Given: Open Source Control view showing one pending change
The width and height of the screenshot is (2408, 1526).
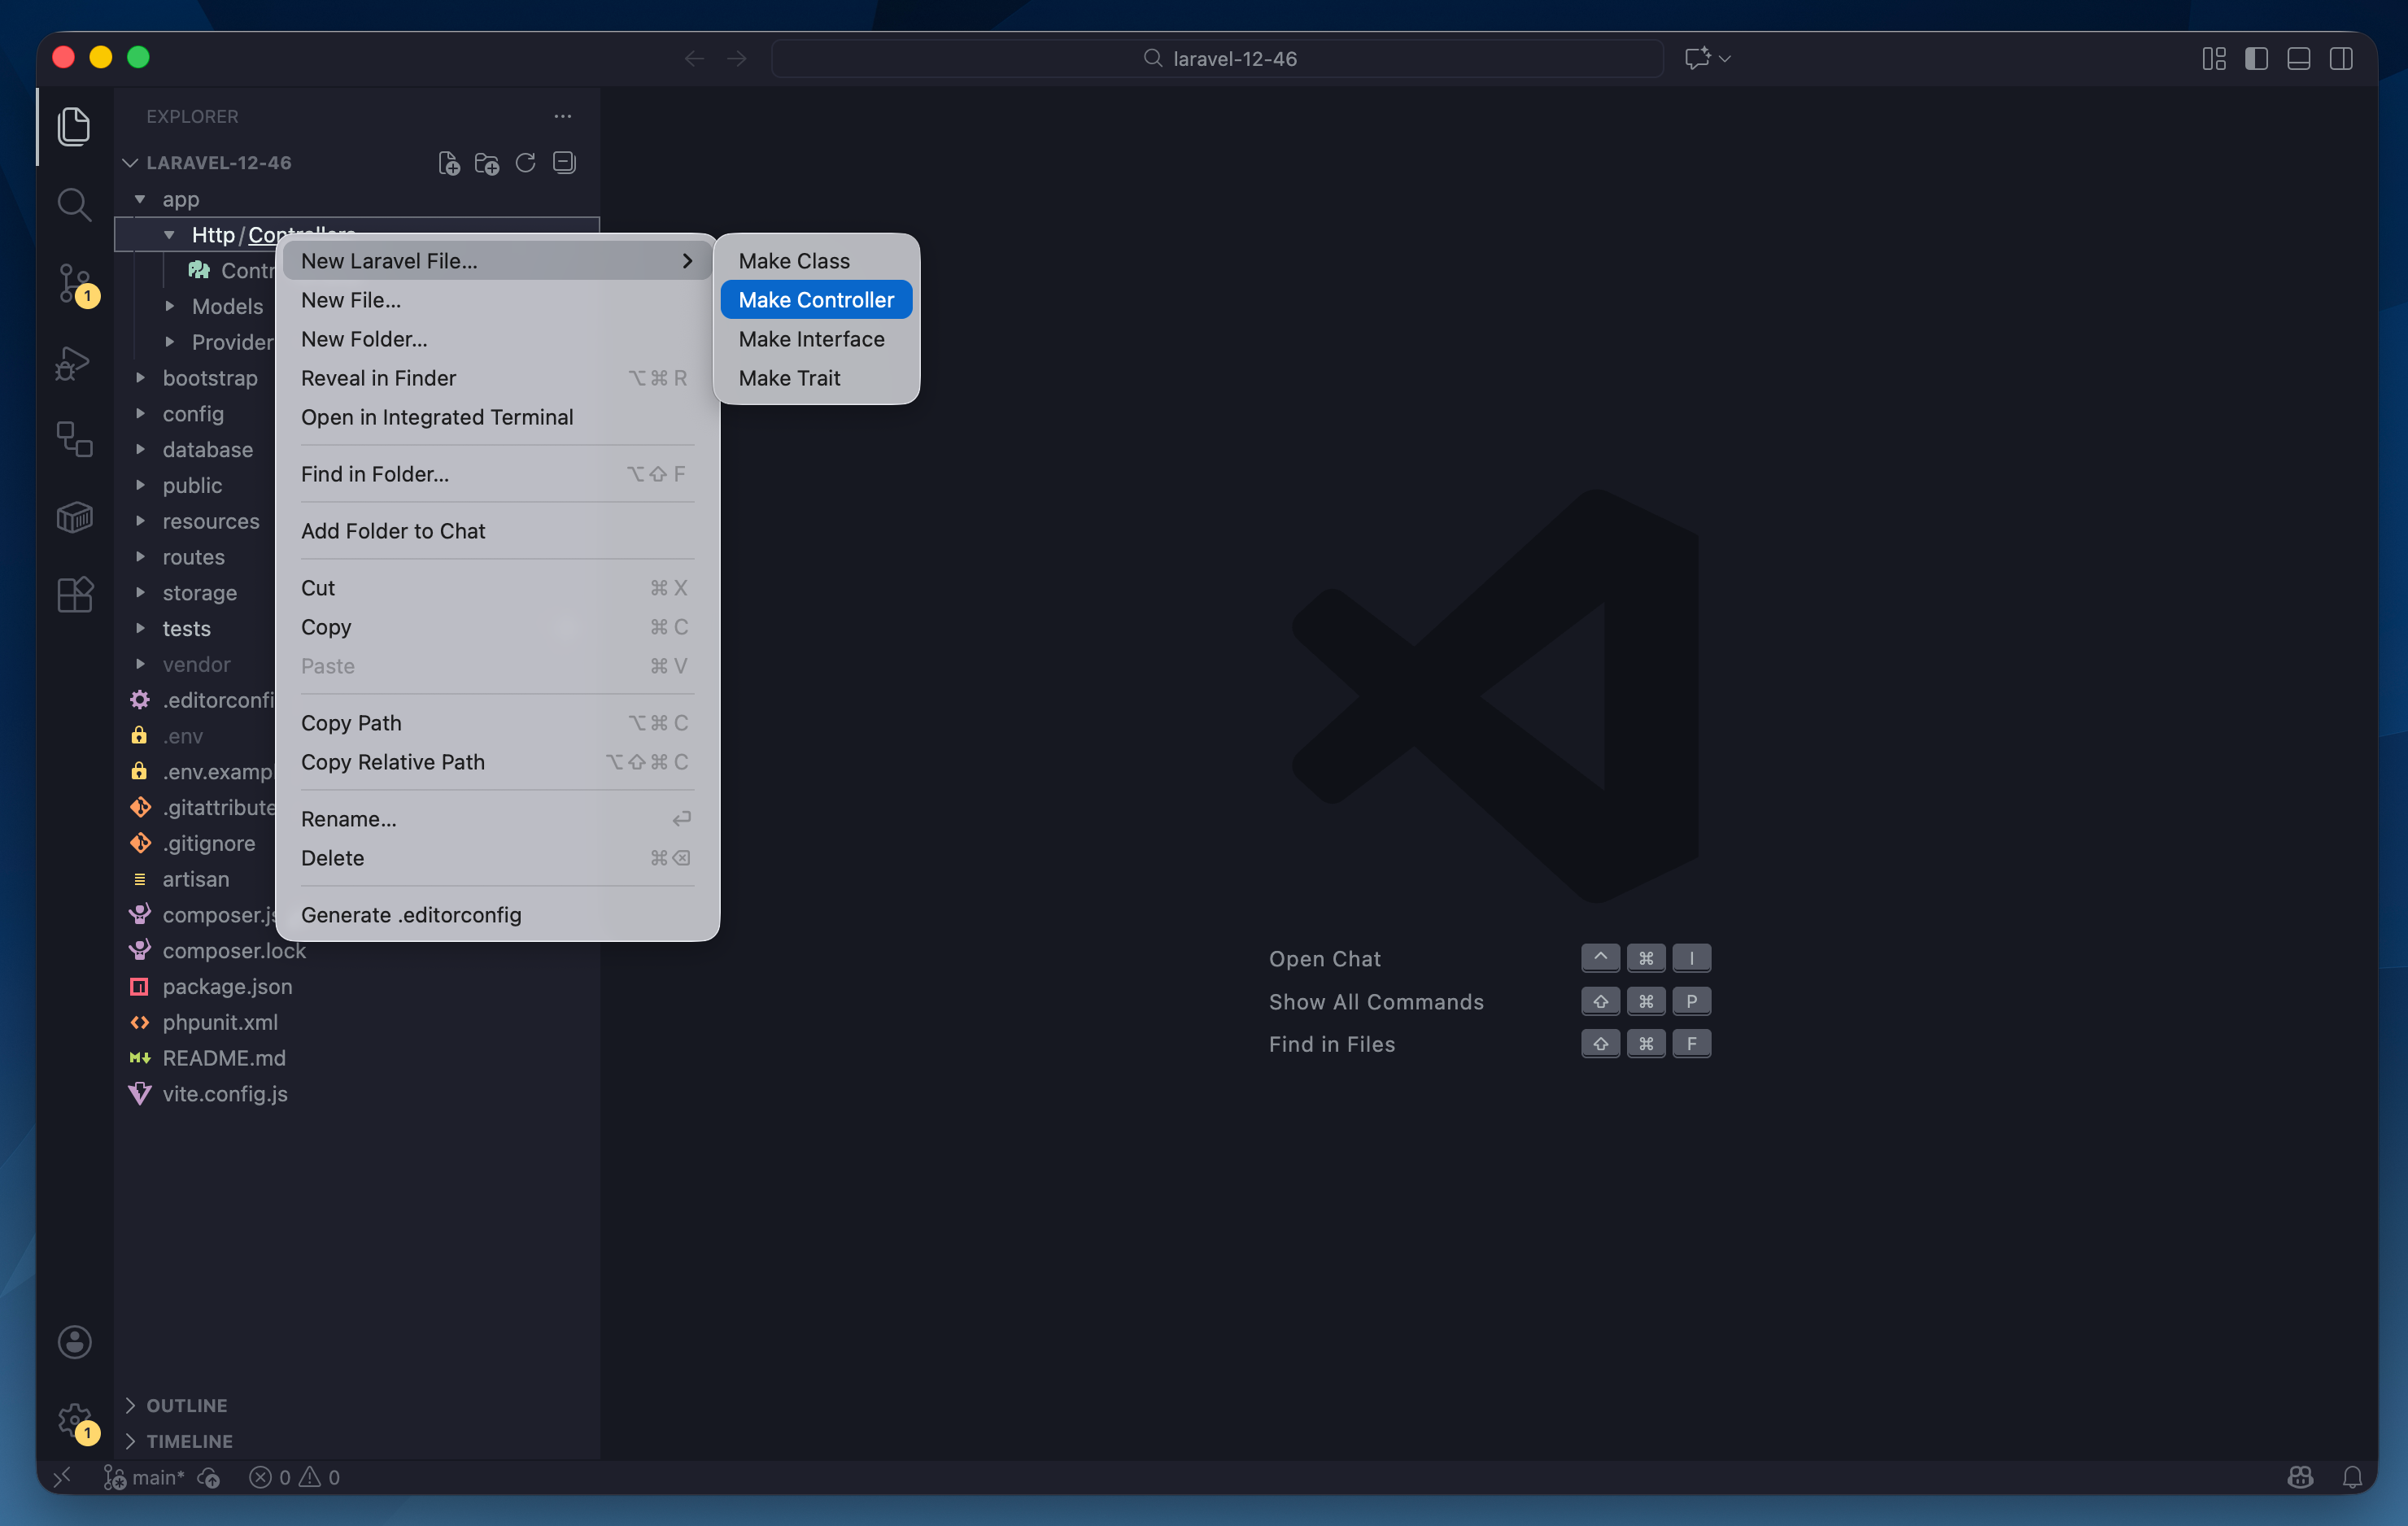Looking at the screenshot, I should tap(74, 283).
